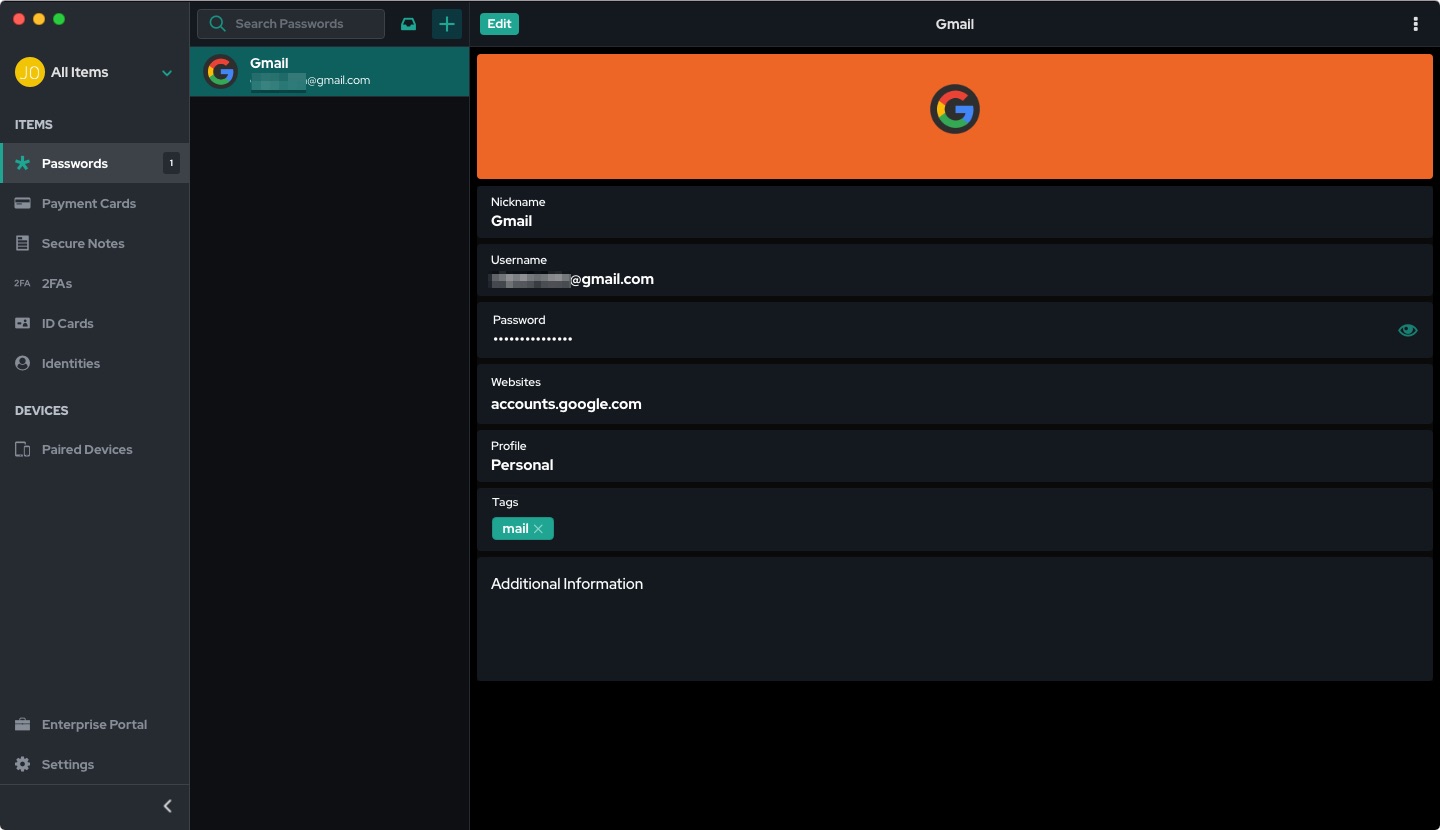Click the mail tag chip

pos(523,529)
